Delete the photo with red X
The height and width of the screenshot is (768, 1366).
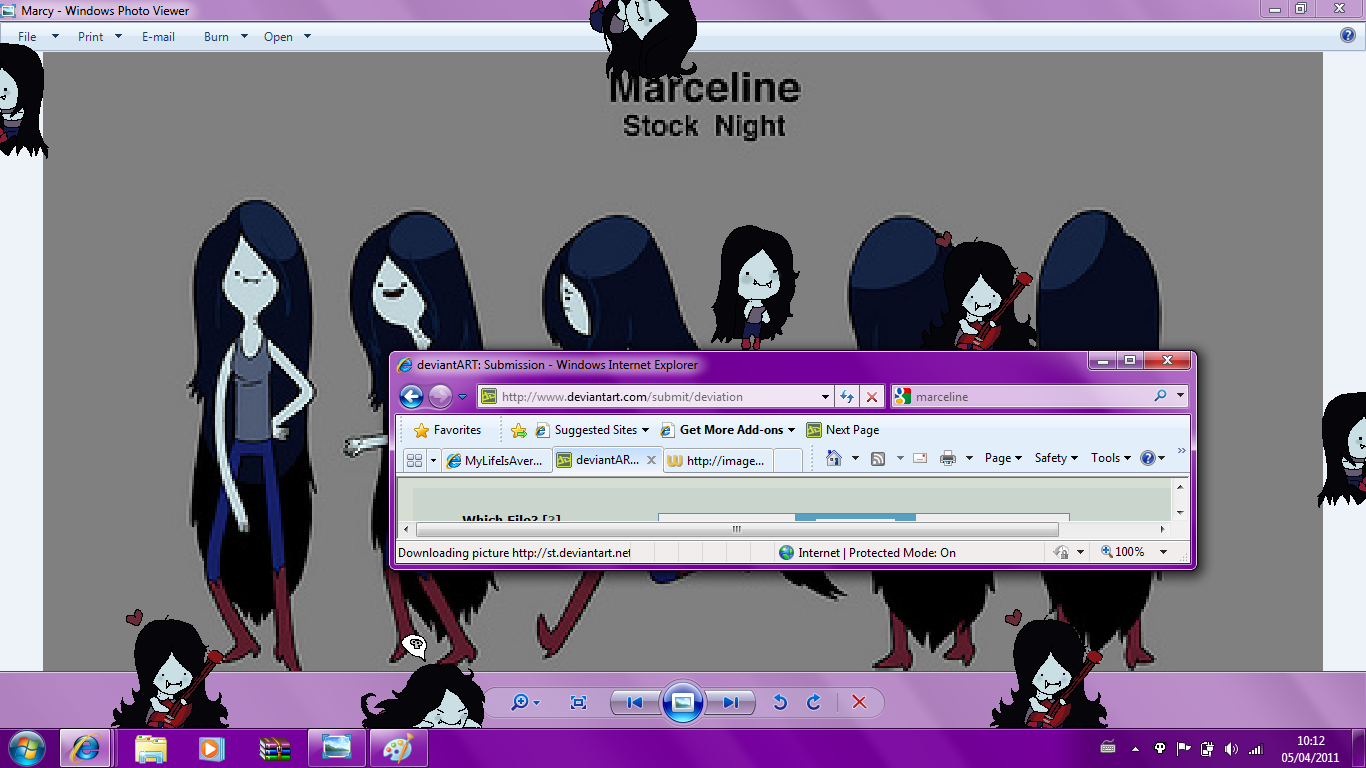pos(859,703)
